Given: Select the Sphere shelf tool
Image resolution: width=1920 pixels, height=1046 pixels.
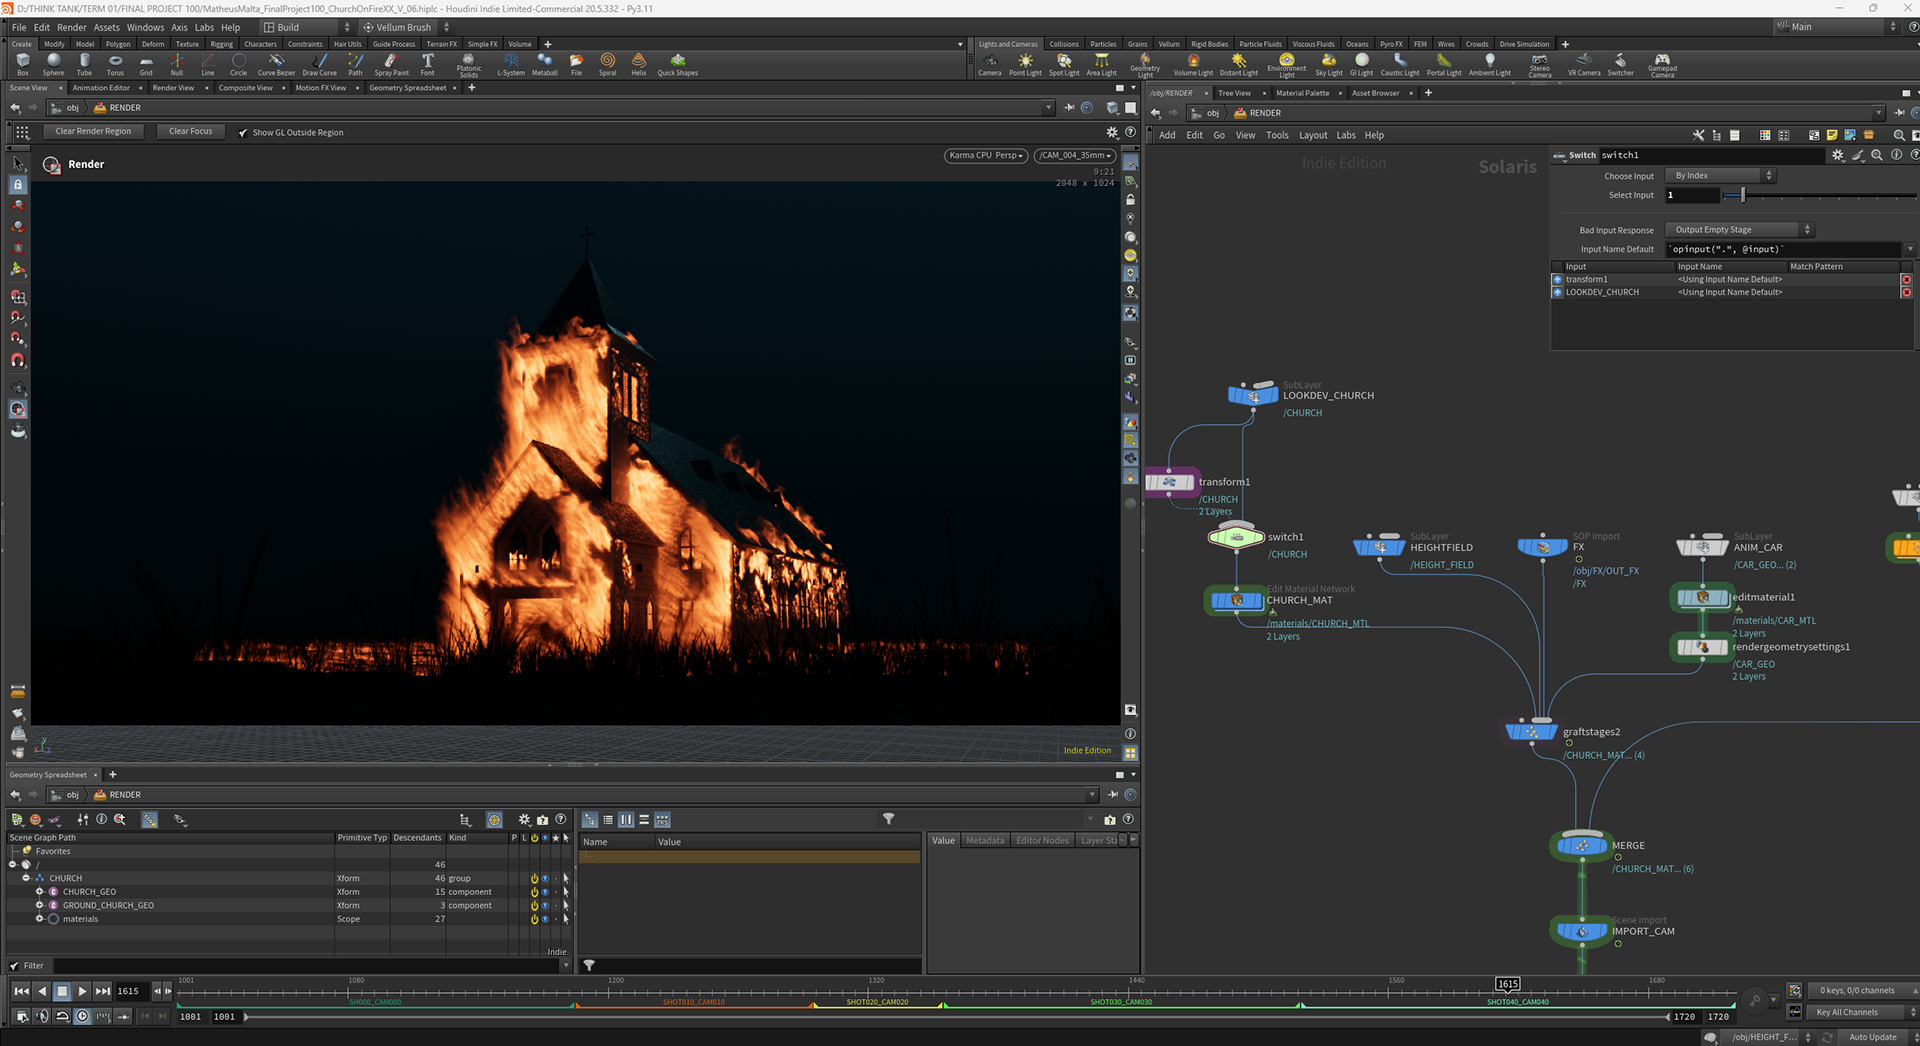Looking at the screenshot, I should [53, 64].
